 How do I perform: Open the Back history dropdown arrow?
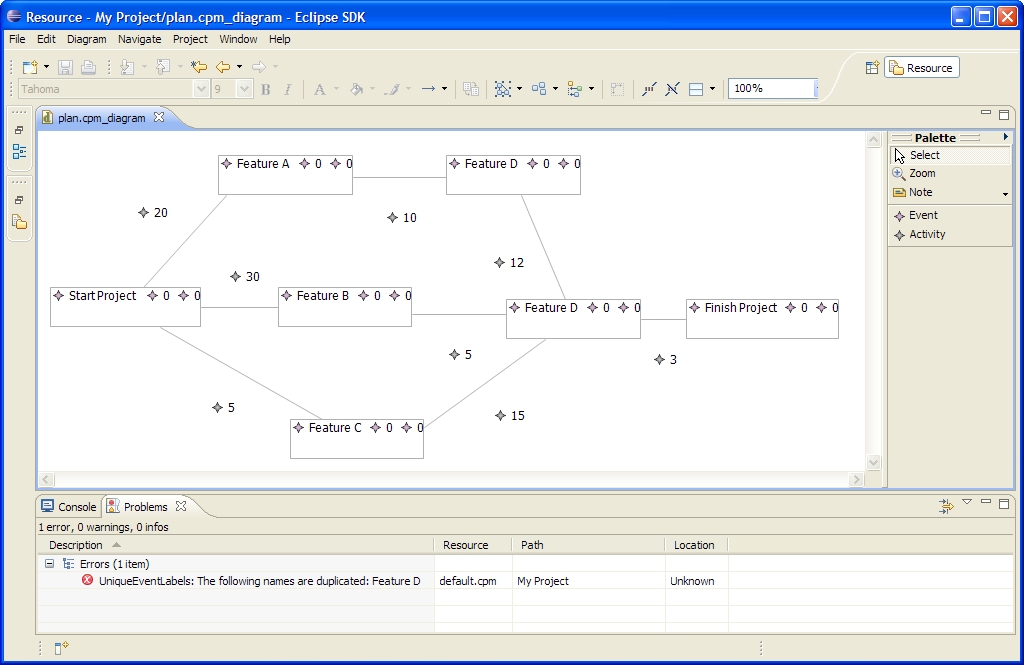240,67
